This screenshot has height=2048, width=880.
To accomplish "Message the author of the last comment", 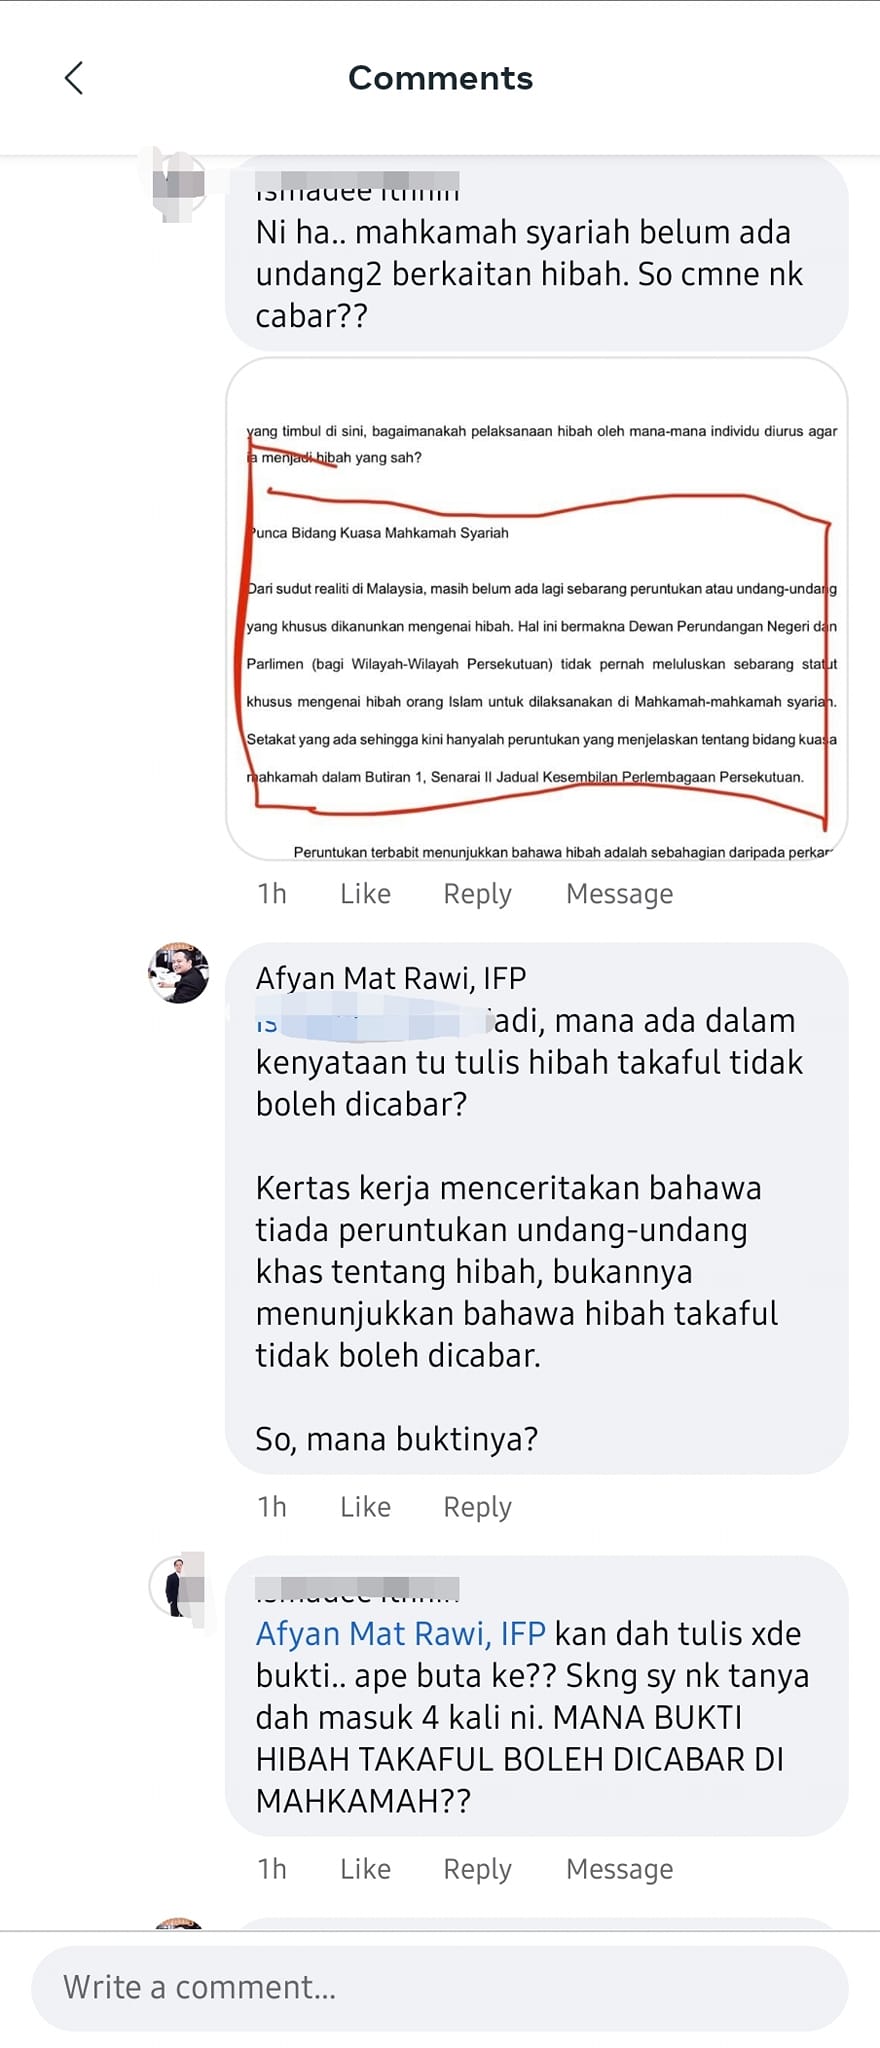I will click(619, 1868).
